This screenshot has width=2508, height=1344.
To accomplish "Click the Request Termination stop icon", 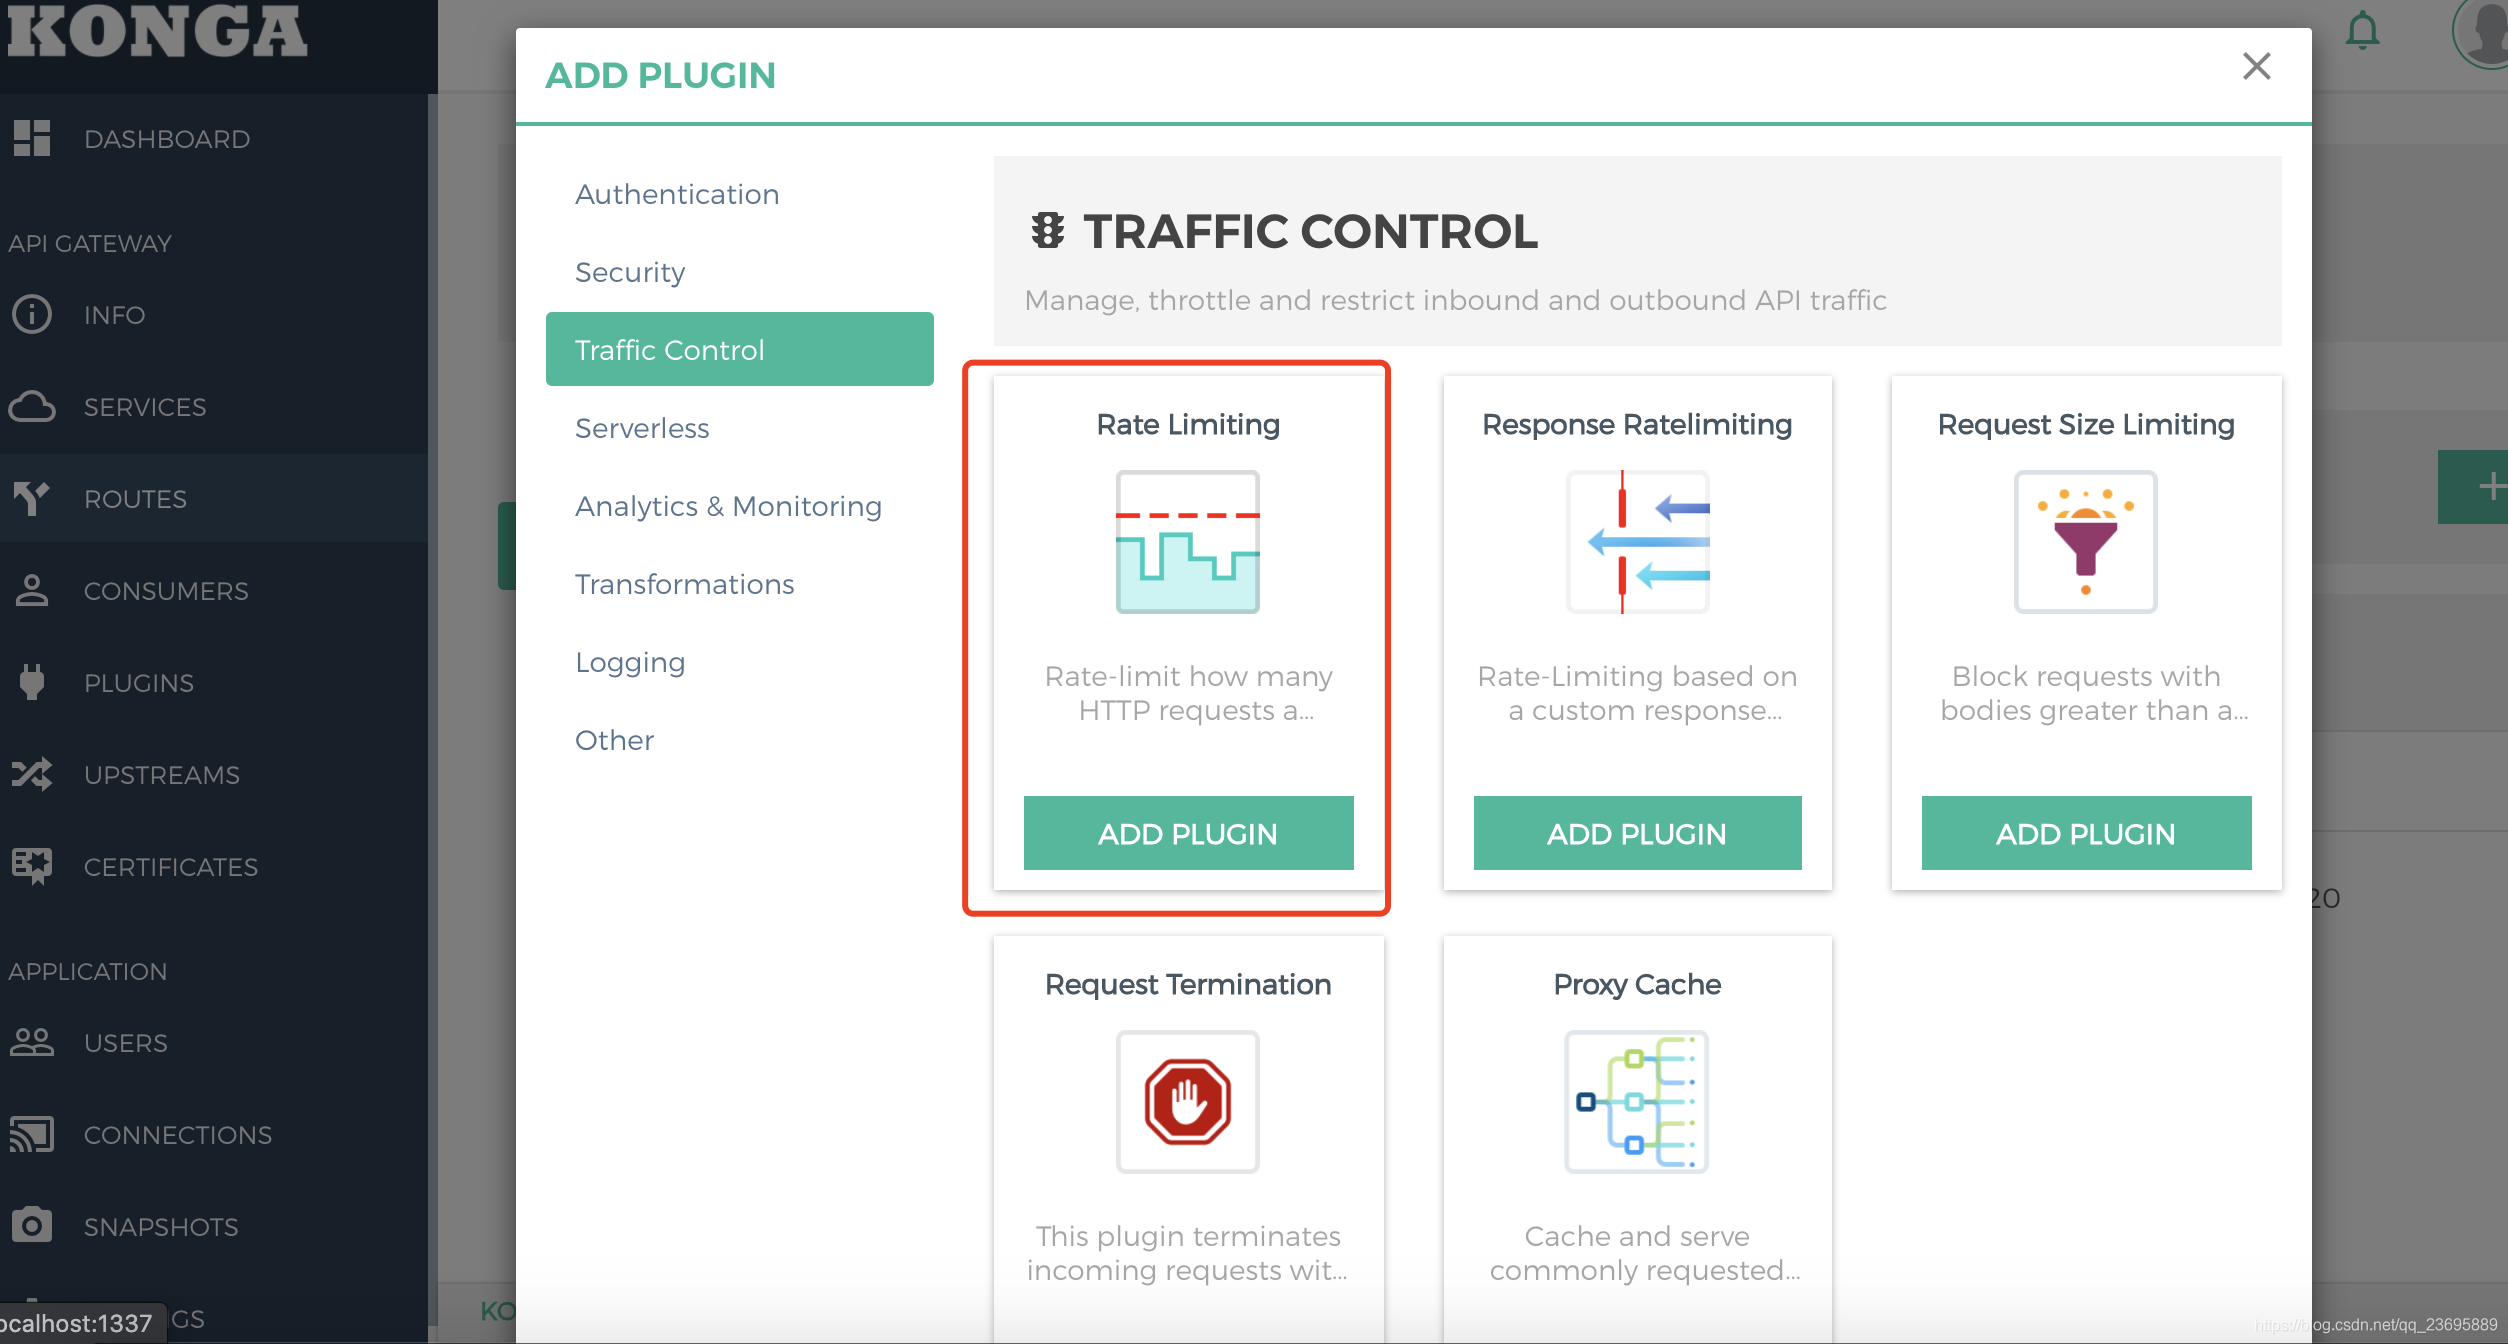I will point(1188,1100).
